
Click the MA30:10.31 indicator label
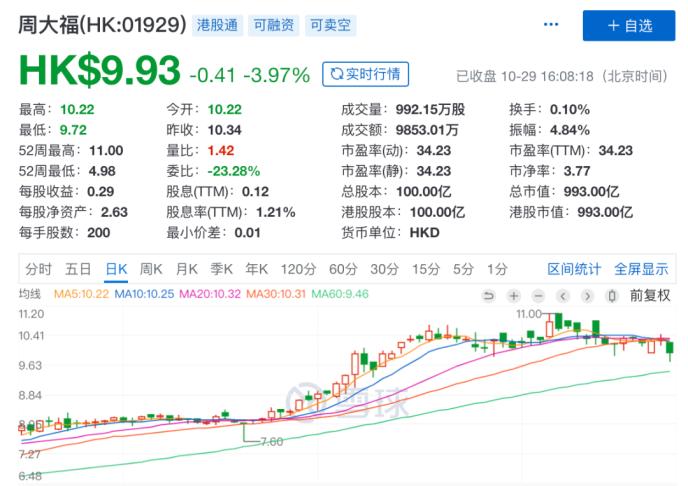click(276, 294)
